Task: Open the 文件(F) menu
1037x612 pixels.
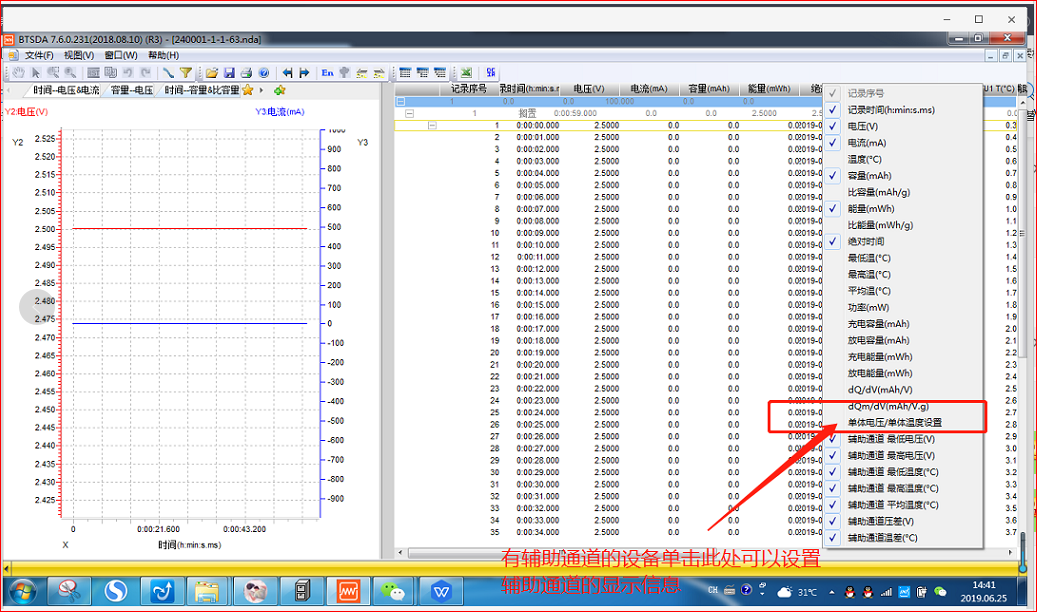Action: coord(38,56)
